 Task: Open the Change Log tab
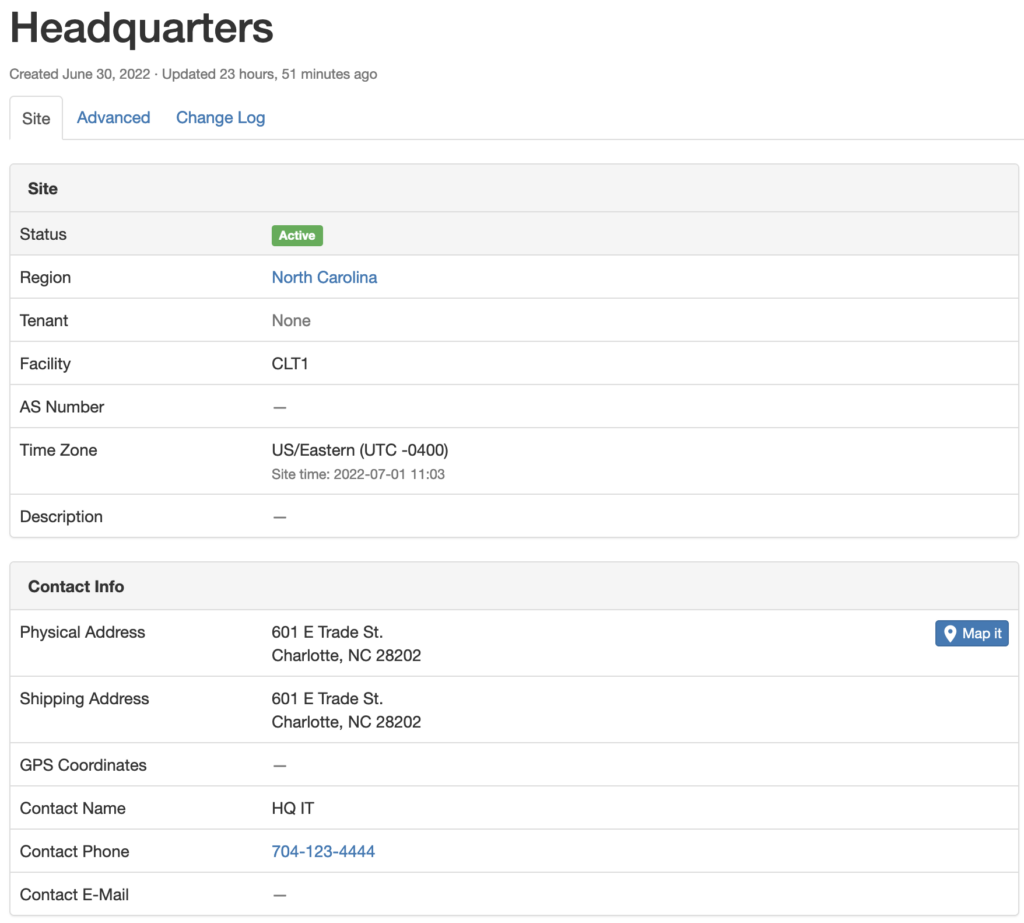[221, 118]
